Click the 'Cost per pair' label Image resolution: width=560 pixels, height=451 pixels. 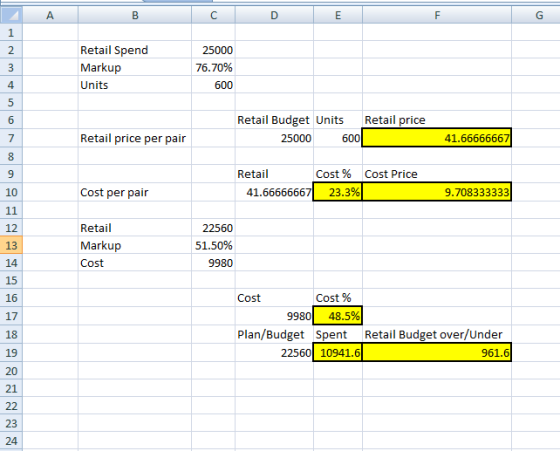(x=135, y=192)
